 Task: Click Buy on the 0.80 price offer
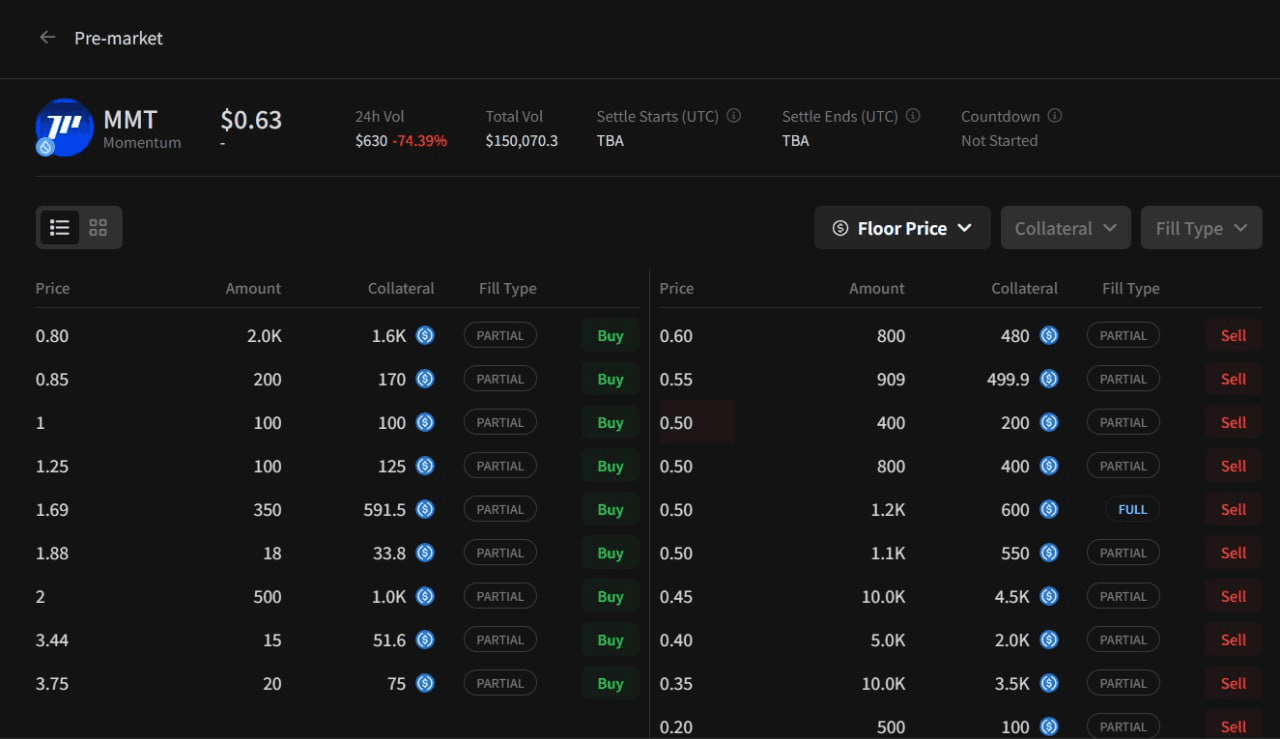(610, 336)
